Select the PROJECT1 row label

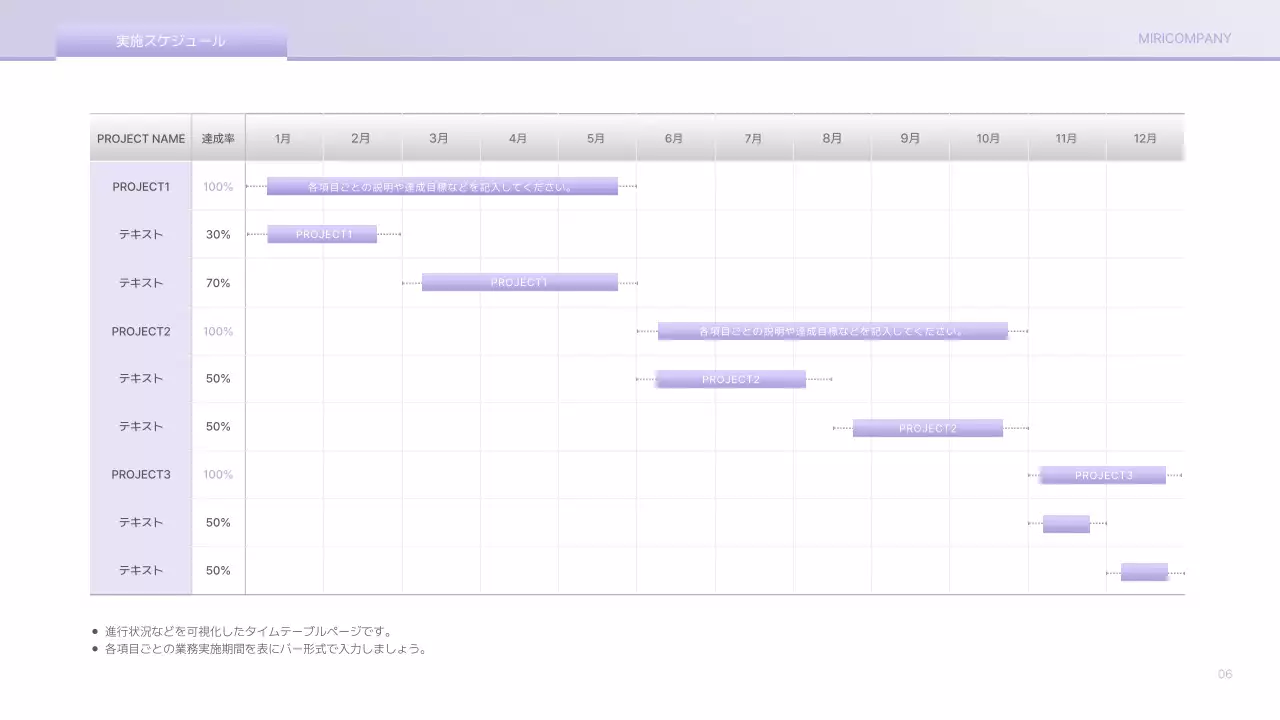tap(141, 187)
